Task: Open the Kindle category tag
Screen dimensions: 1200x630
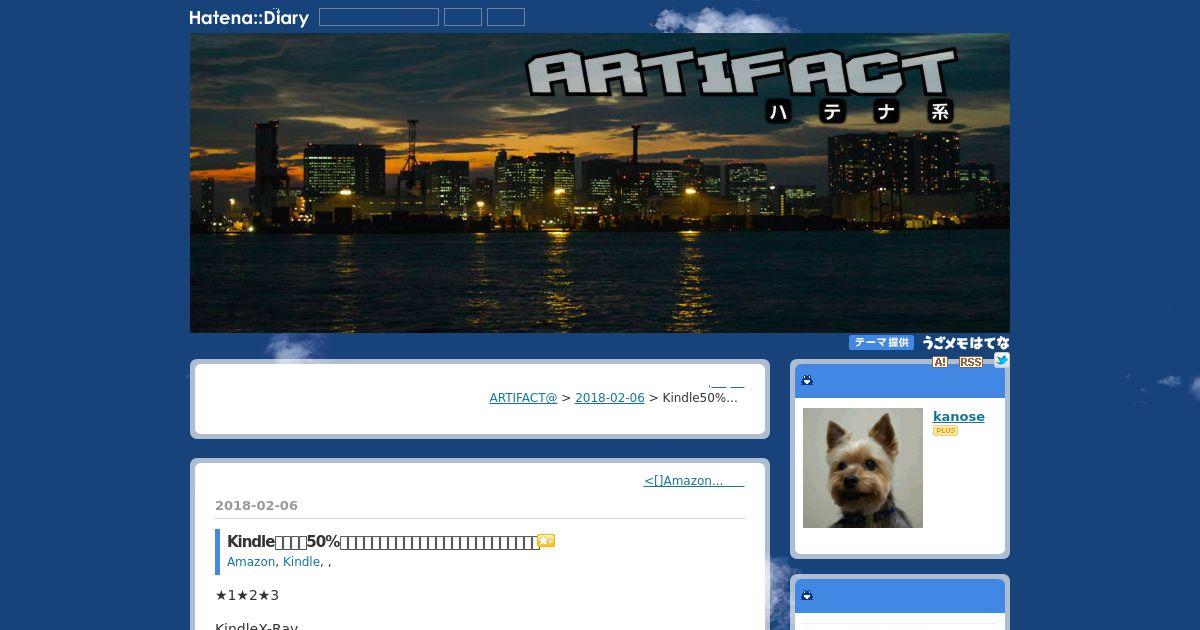Action: [x=301, y=562]
